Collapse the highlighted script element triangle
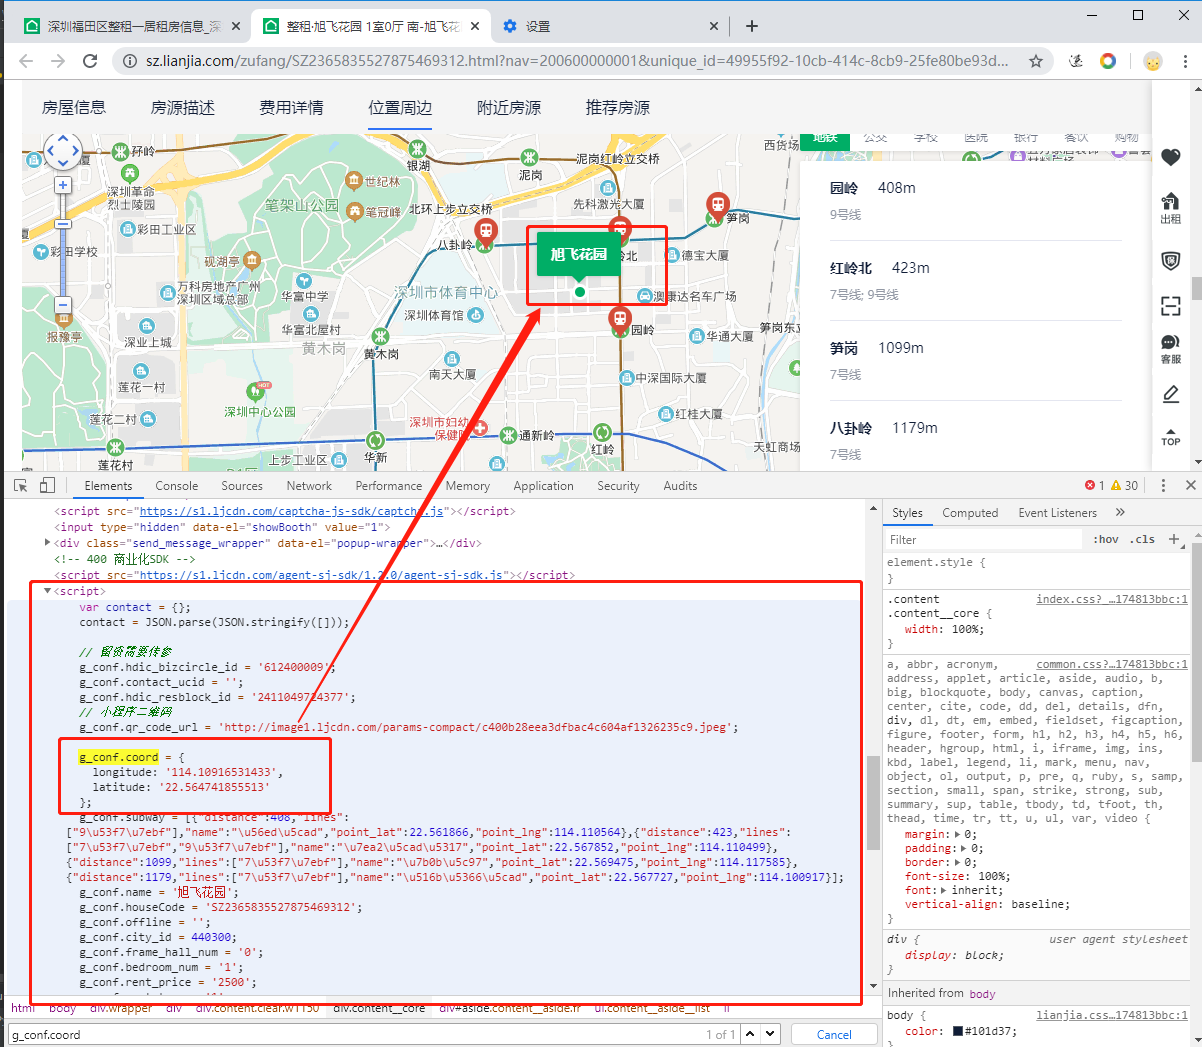This screenshot has height=1047, width=1202. [48, 591]
